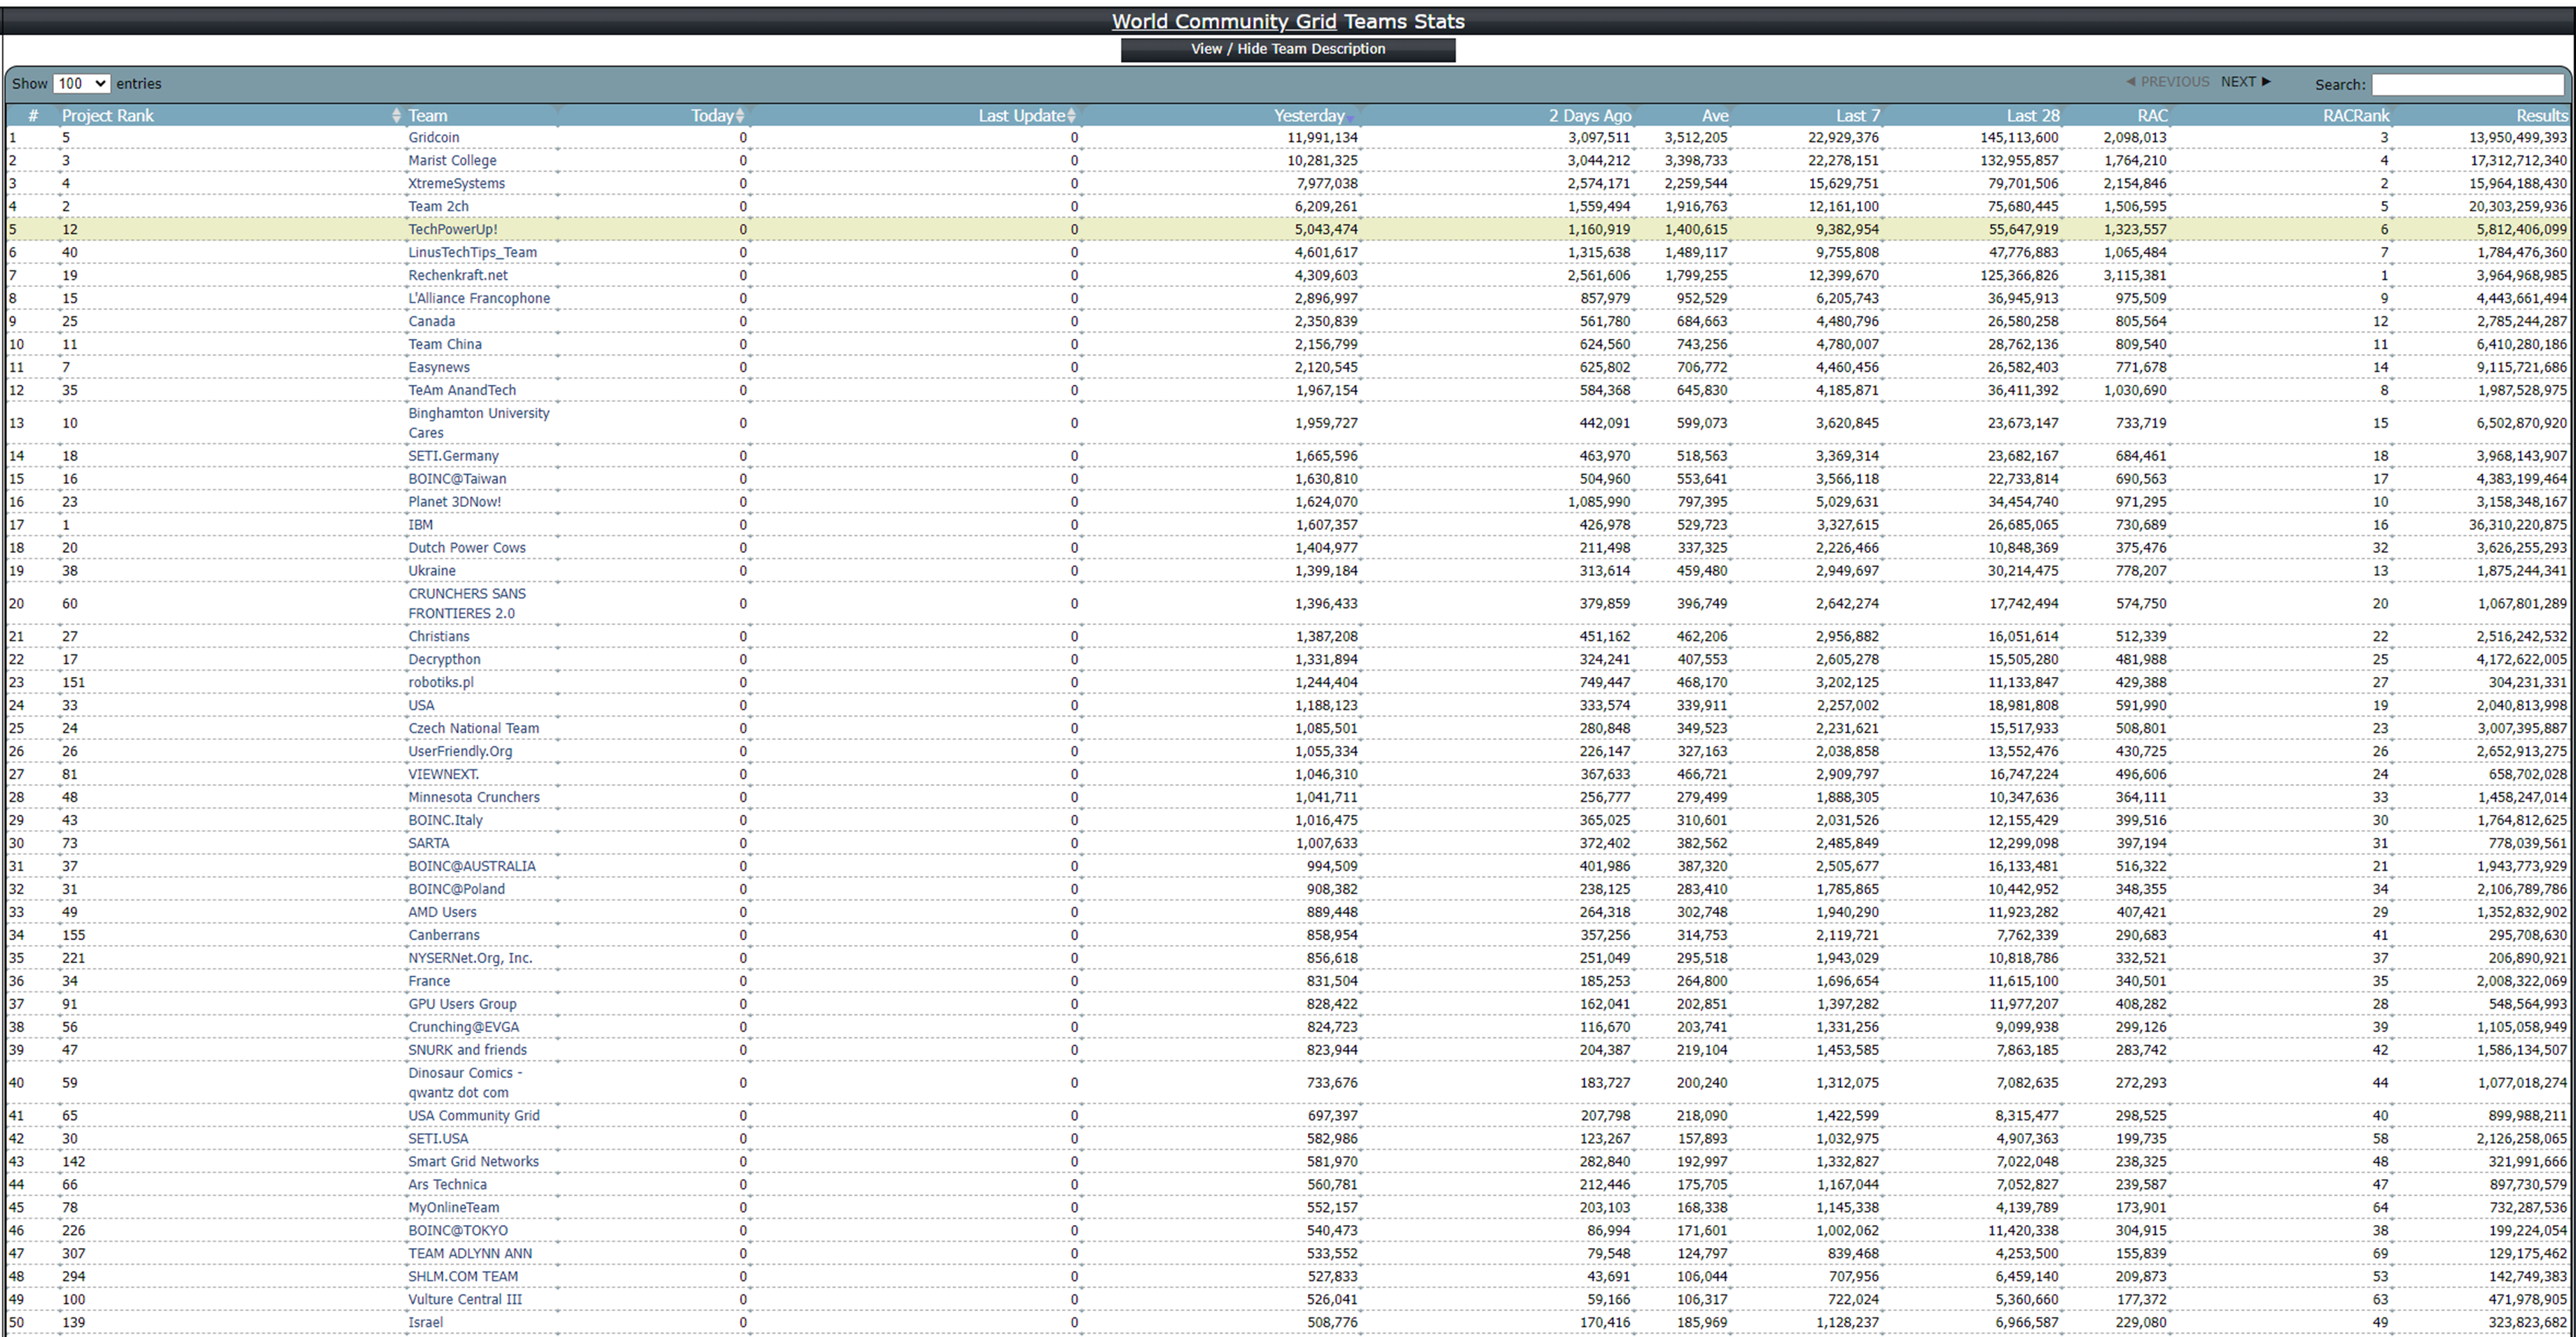Open the AMD Users team link

pyautogui.click(x=442, y=913)
